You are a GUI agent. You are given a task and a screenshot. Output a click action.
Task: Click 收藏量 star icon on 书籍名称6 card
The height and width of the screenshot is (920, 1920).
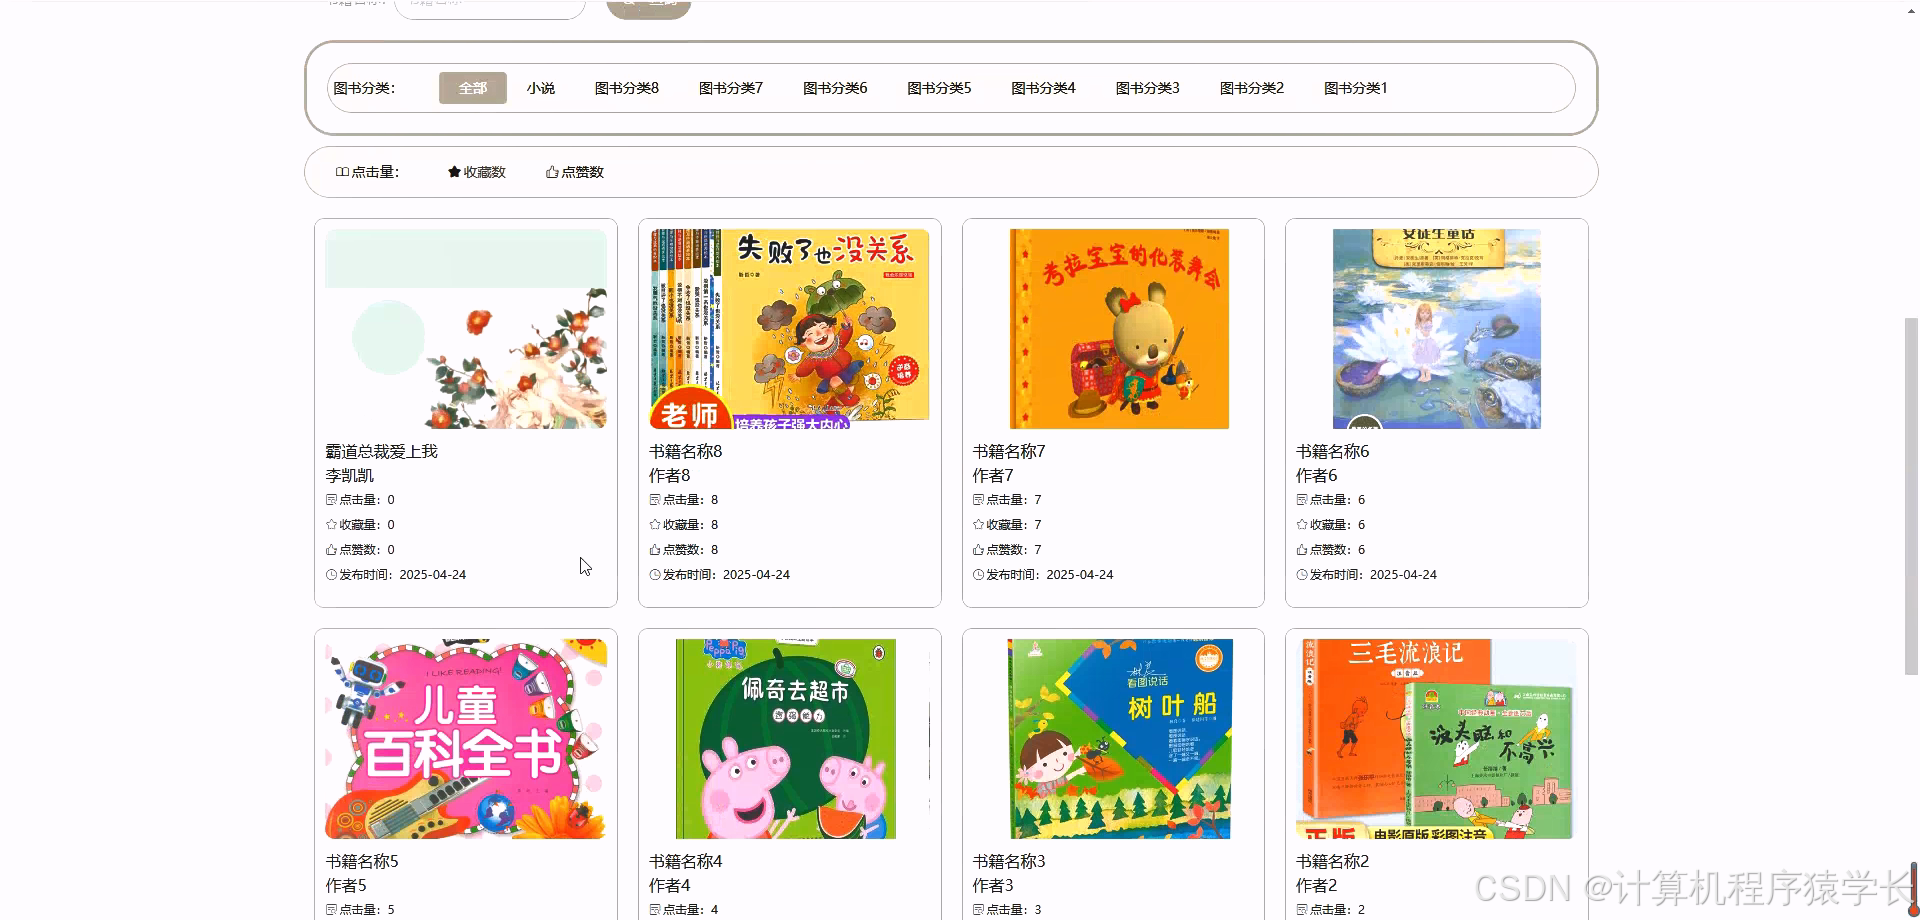tap(1302, 525)
